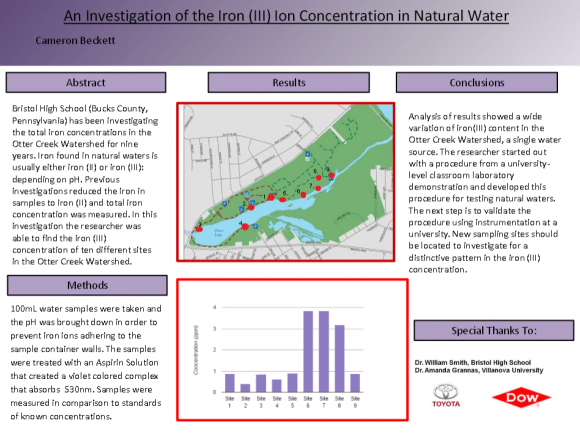Screen dimensions: 580x434
Task: Click the Results section header
Action: pyautogui.click(x=289, y=83)
